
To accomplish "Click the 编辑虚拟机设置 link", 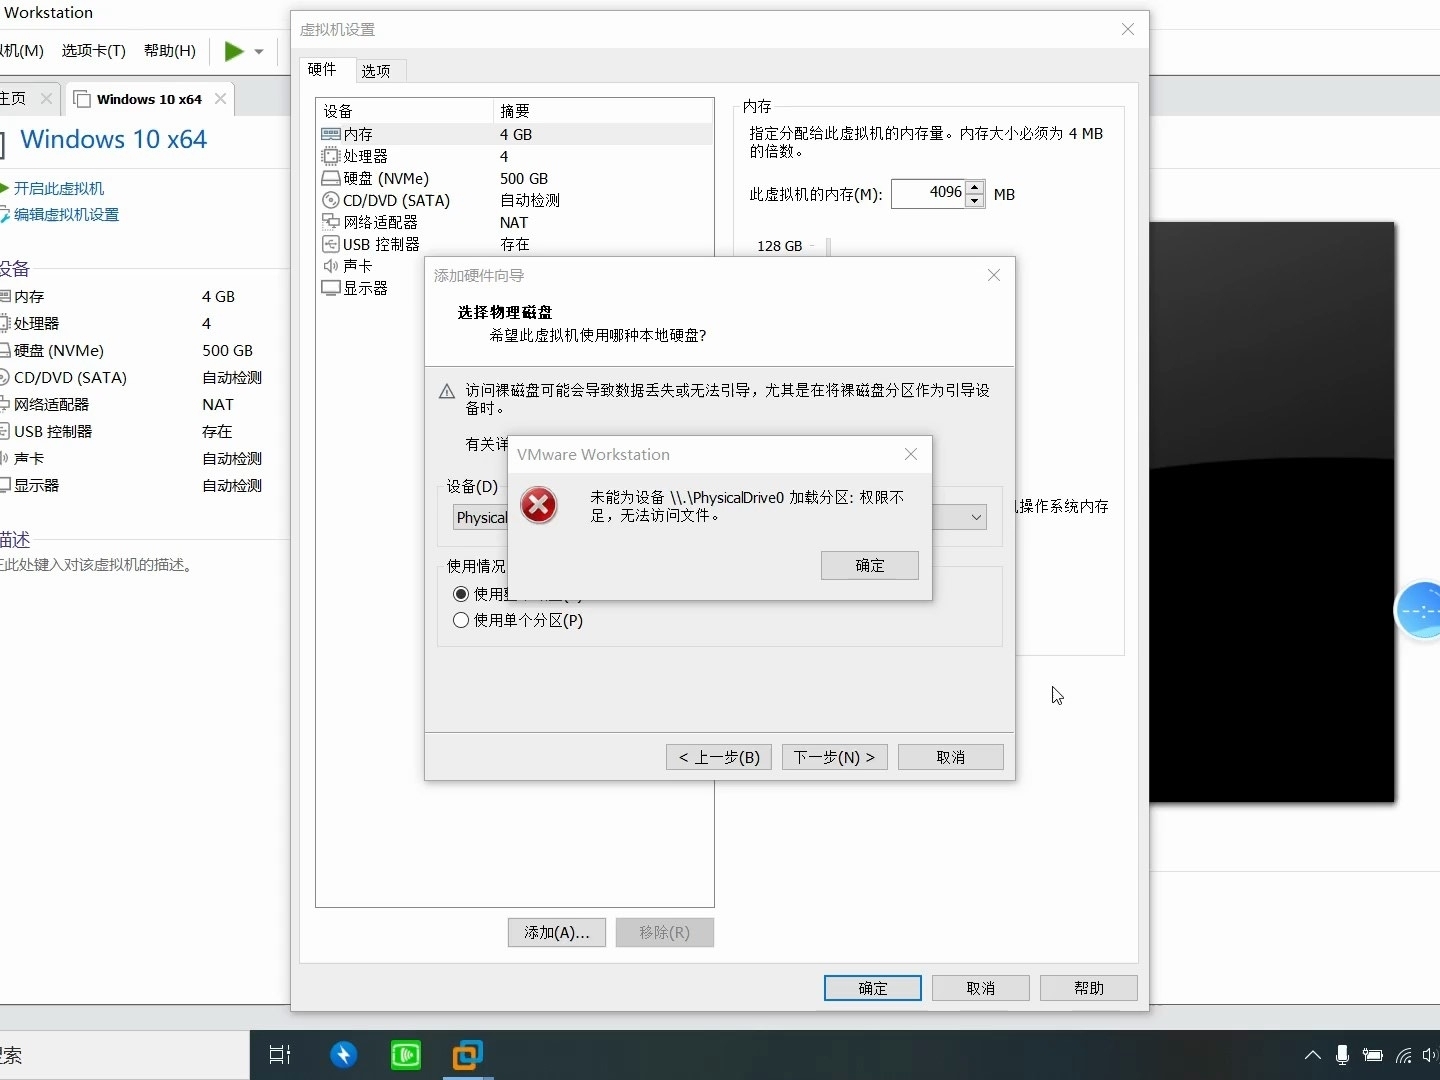I will 66,214.
